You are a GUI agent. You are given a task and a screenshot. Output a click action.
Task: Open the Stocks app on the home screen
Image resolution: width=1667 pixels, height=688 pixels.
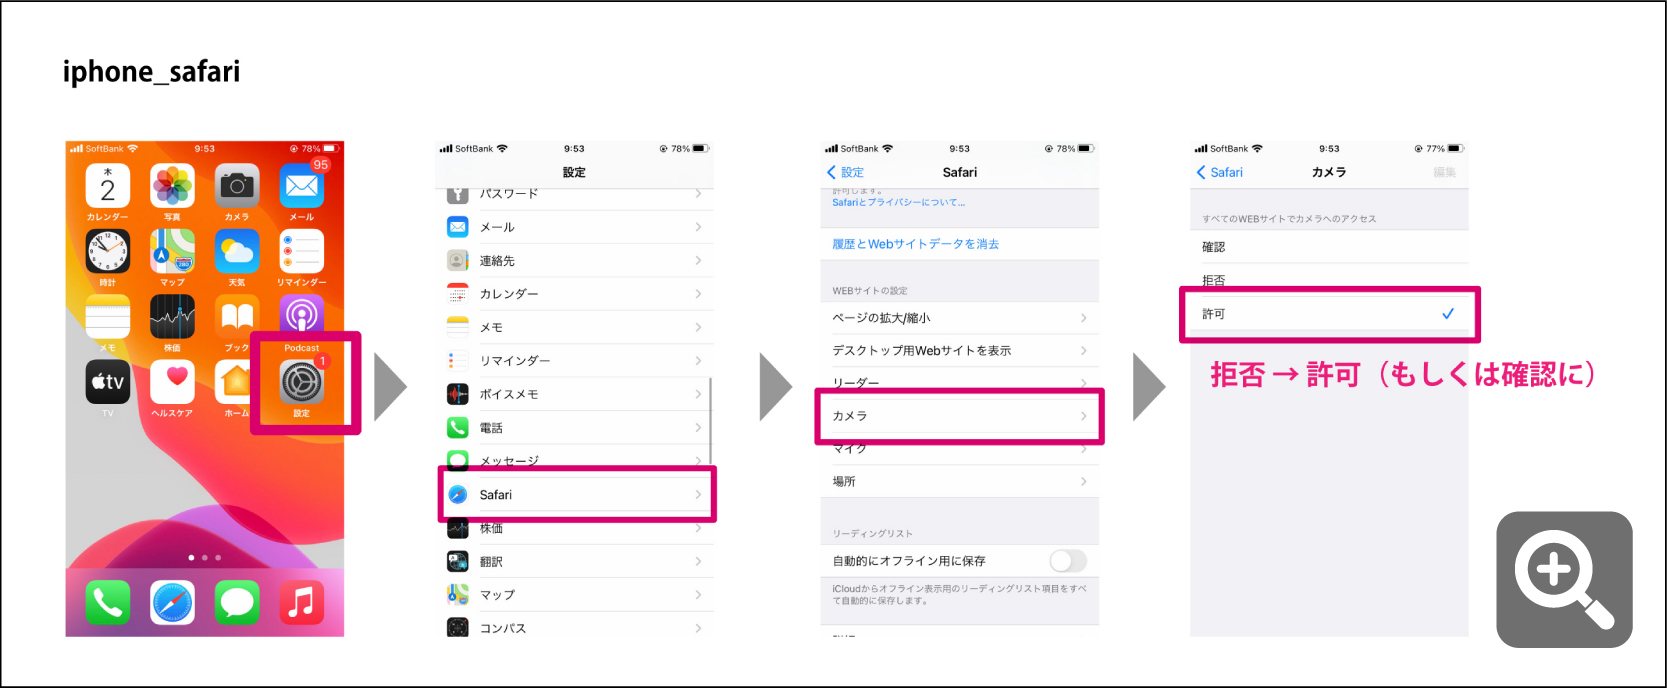172,317
